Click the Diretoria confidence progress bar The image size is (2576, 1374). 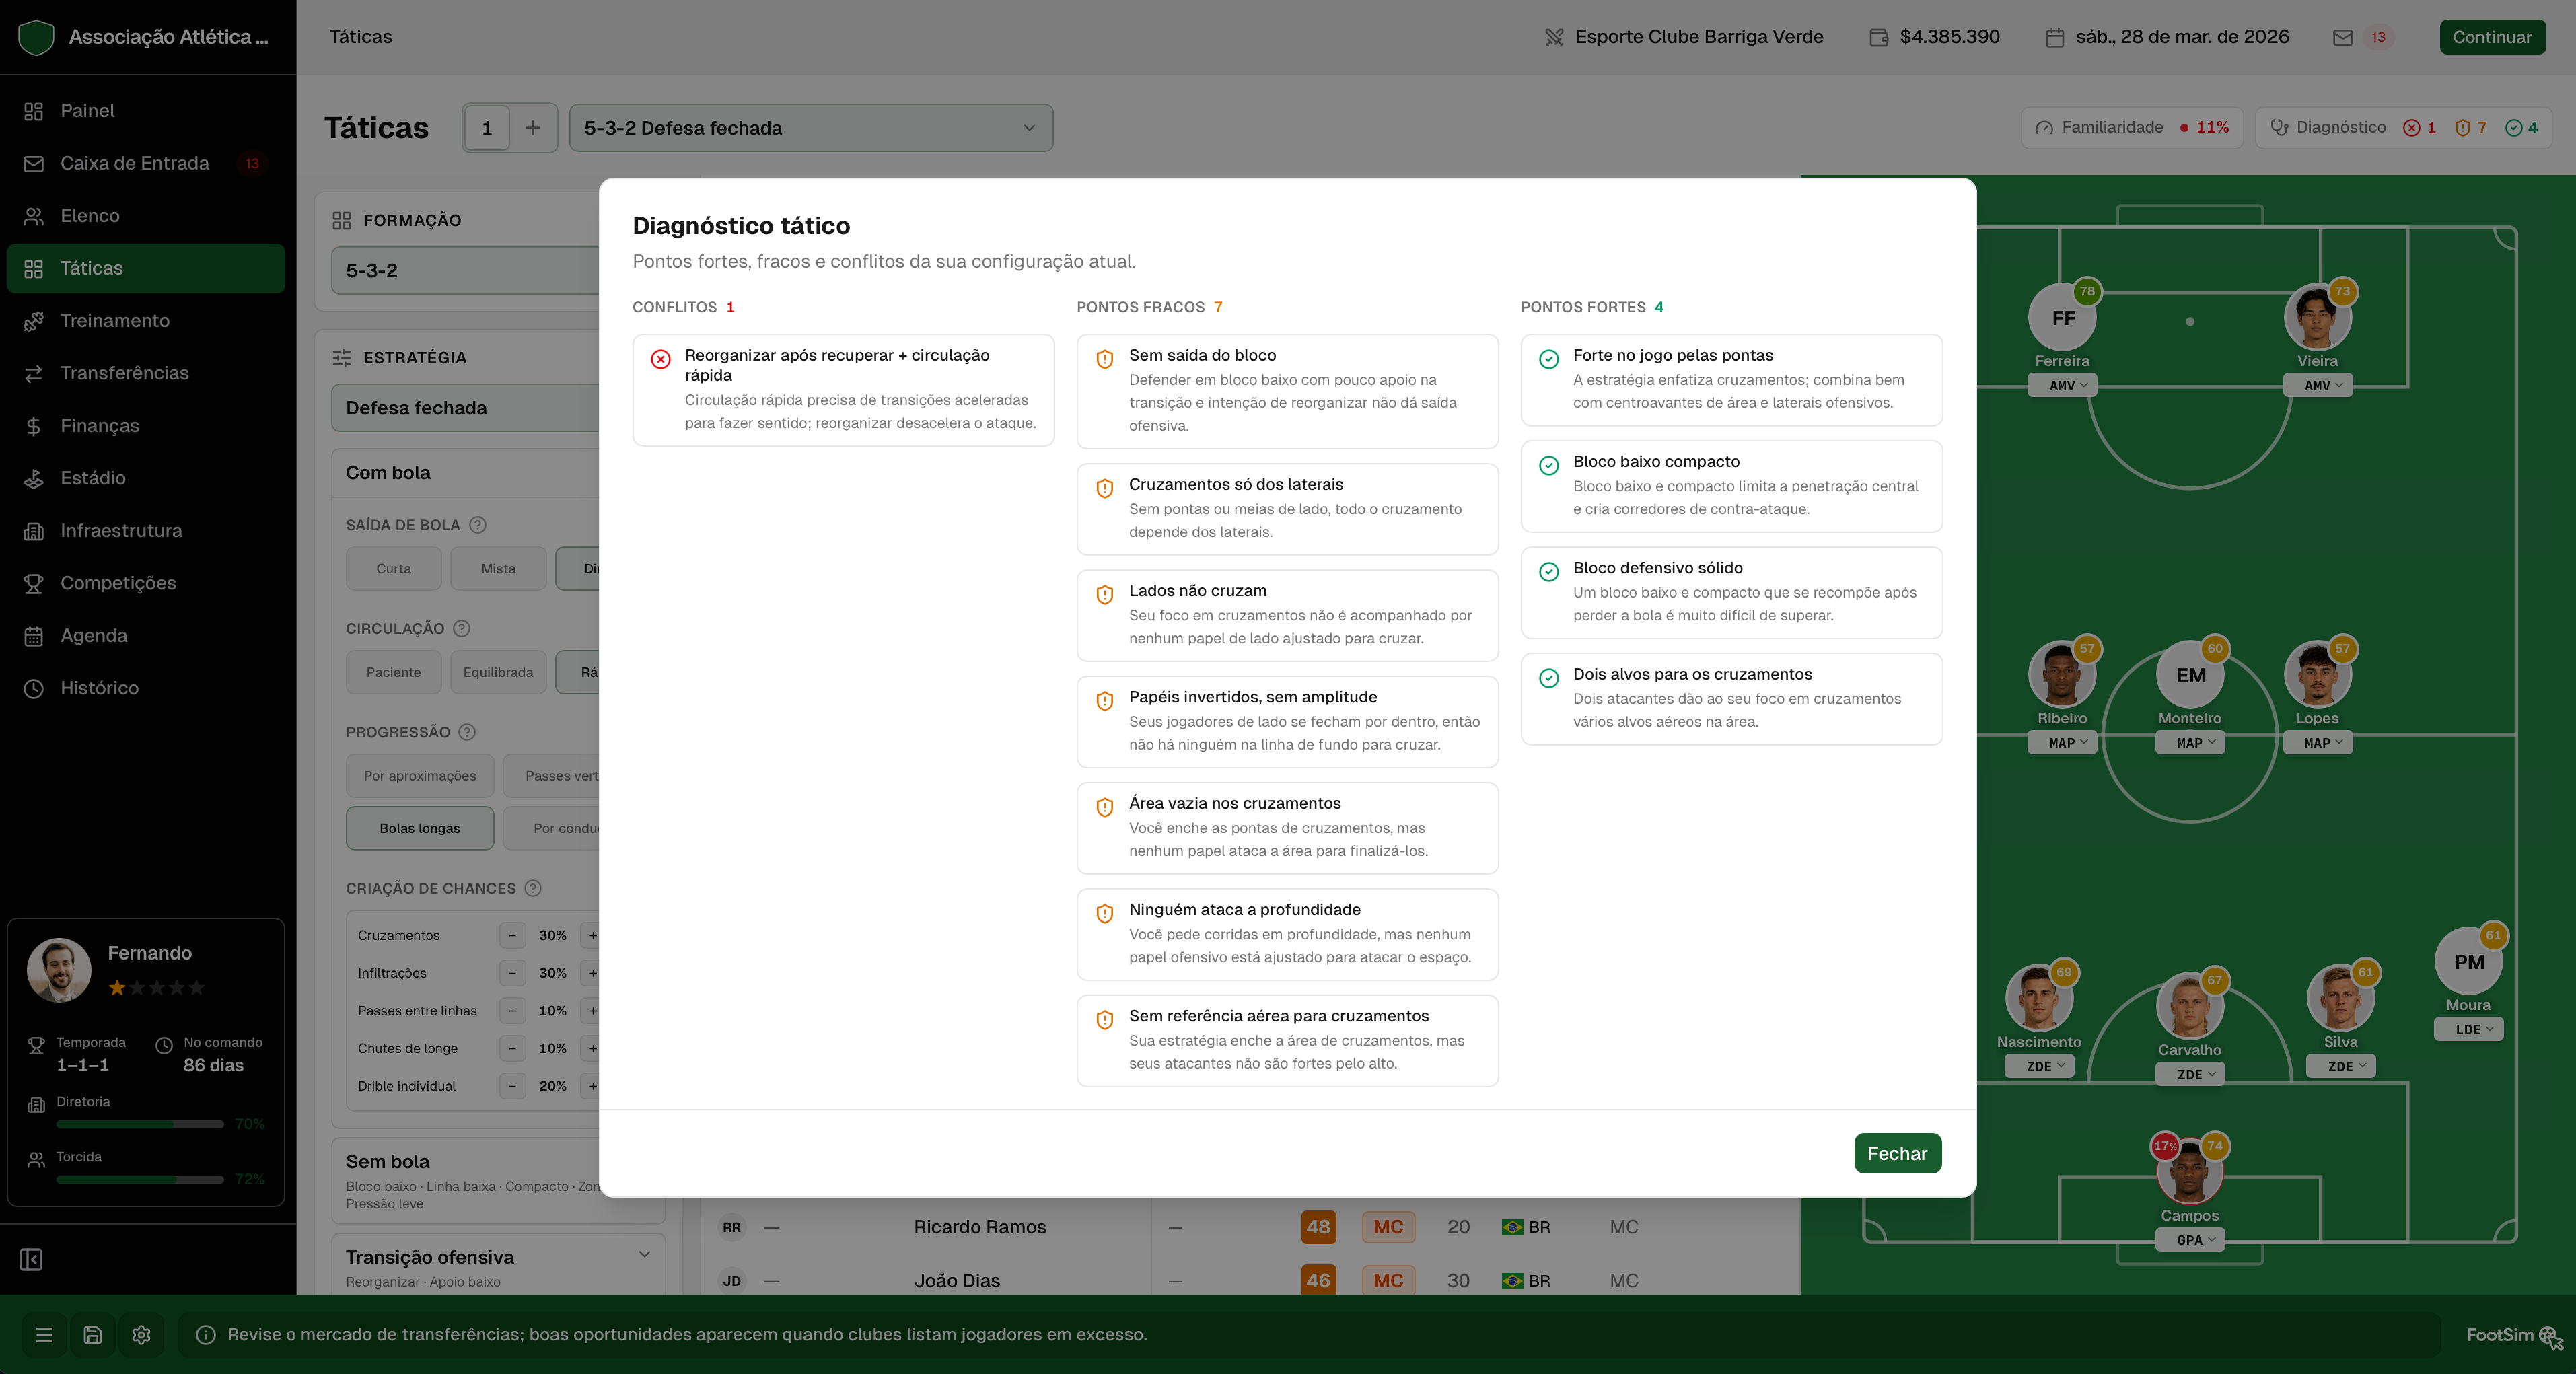(x=140, y=1124)
